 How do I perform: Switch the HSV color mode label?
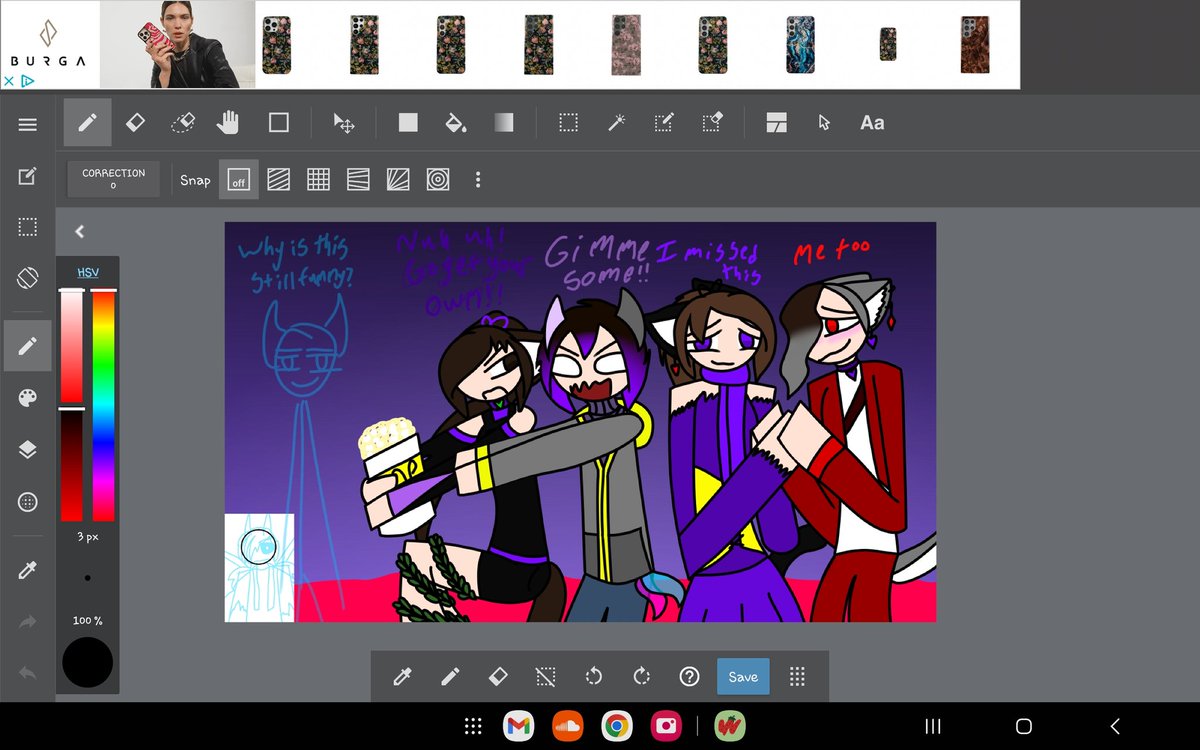click(x=88, y=273)
